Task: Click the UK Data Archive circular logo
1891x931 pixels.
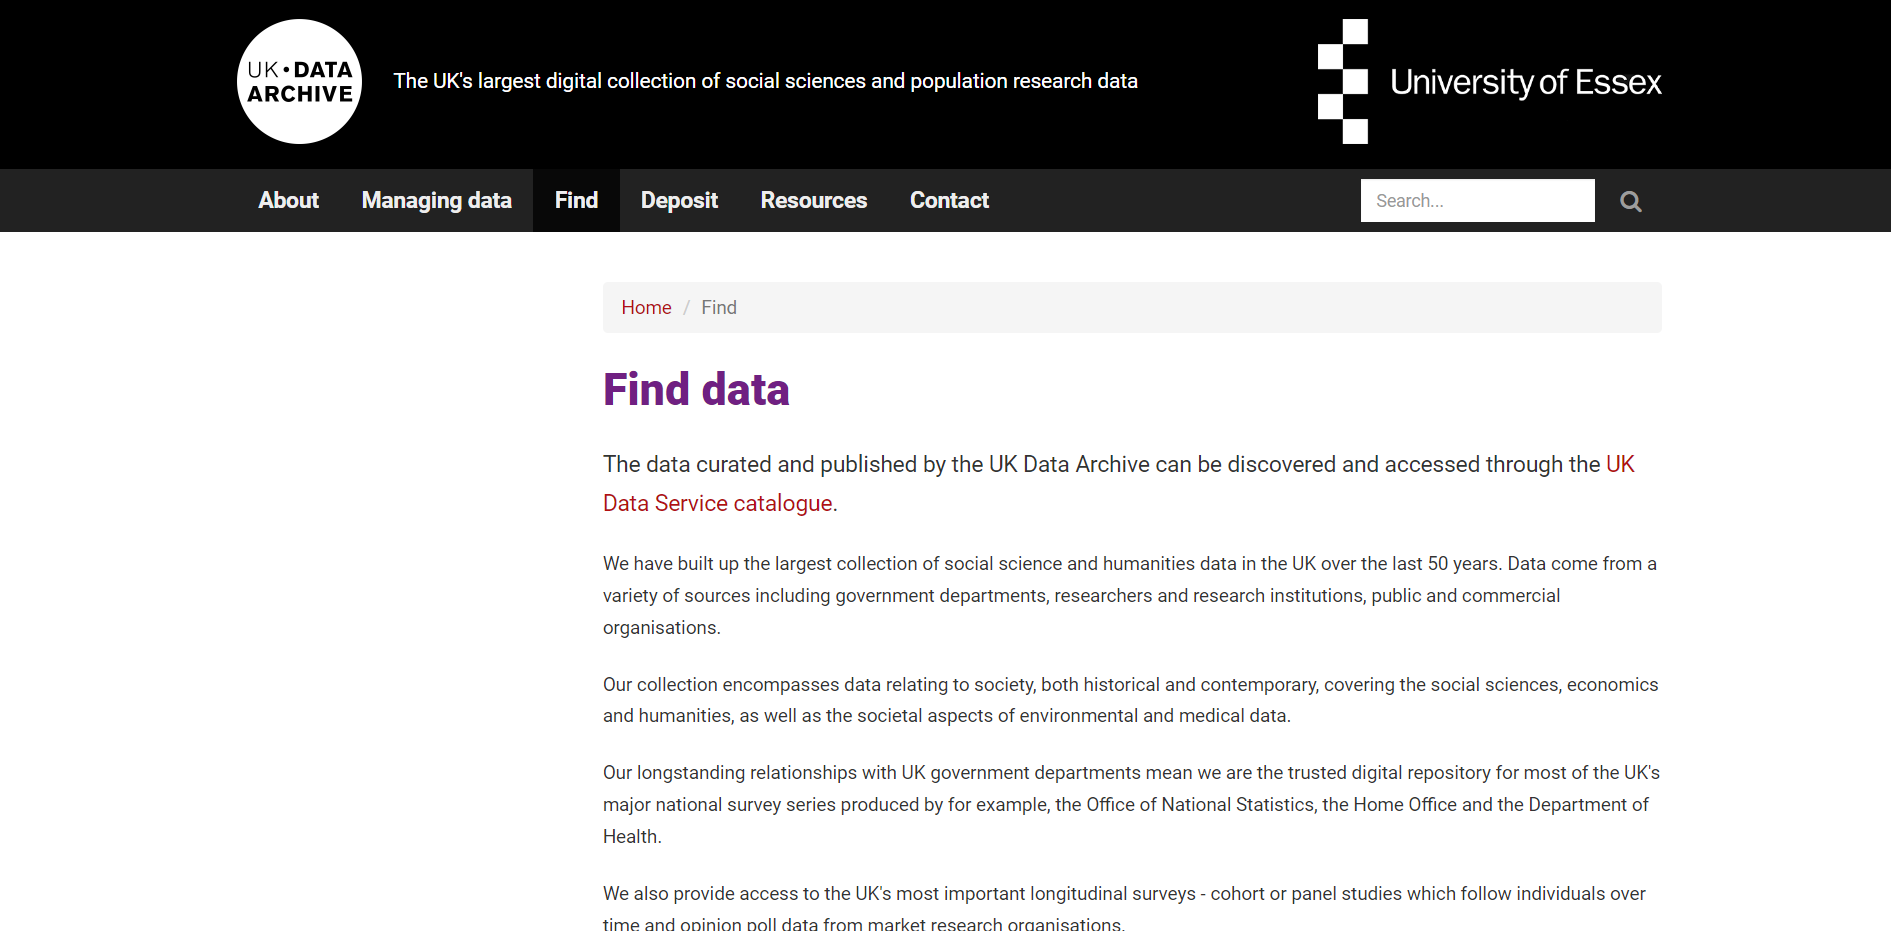Action: (x=299, y=82)
